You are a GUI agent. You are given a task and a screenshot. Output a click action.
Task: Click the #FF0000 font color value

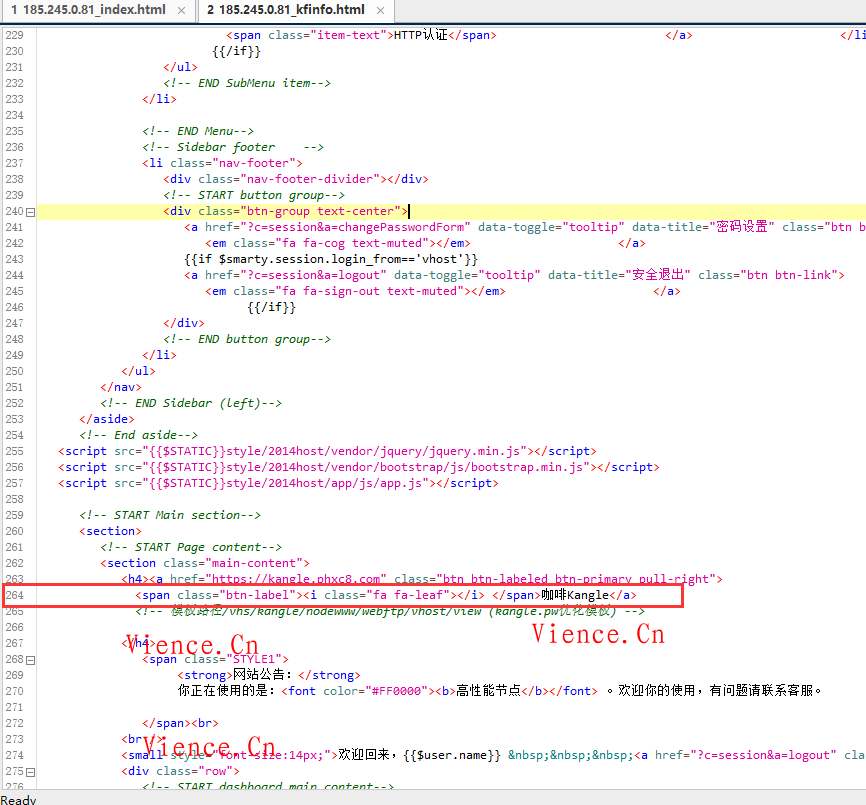coord(396,692)
